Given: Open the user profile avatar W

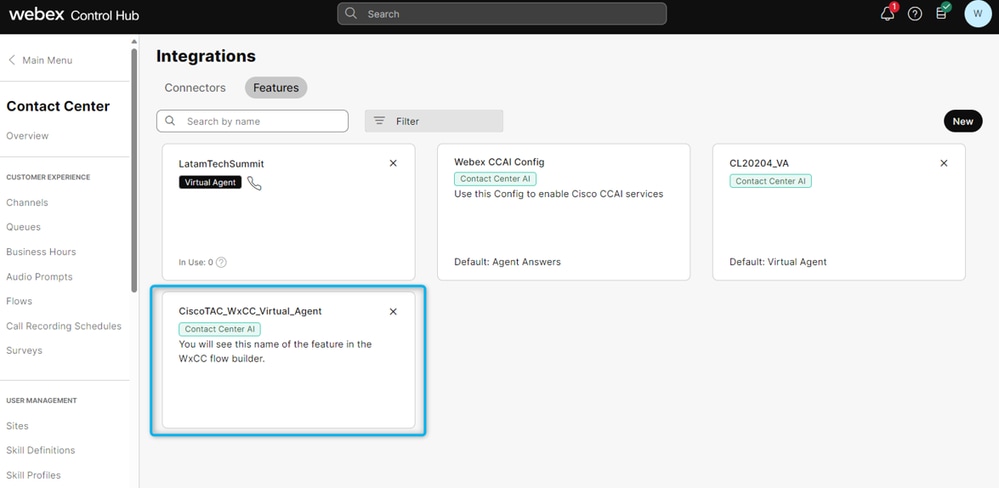Looking at the screenshot, I should coord(977,14).
